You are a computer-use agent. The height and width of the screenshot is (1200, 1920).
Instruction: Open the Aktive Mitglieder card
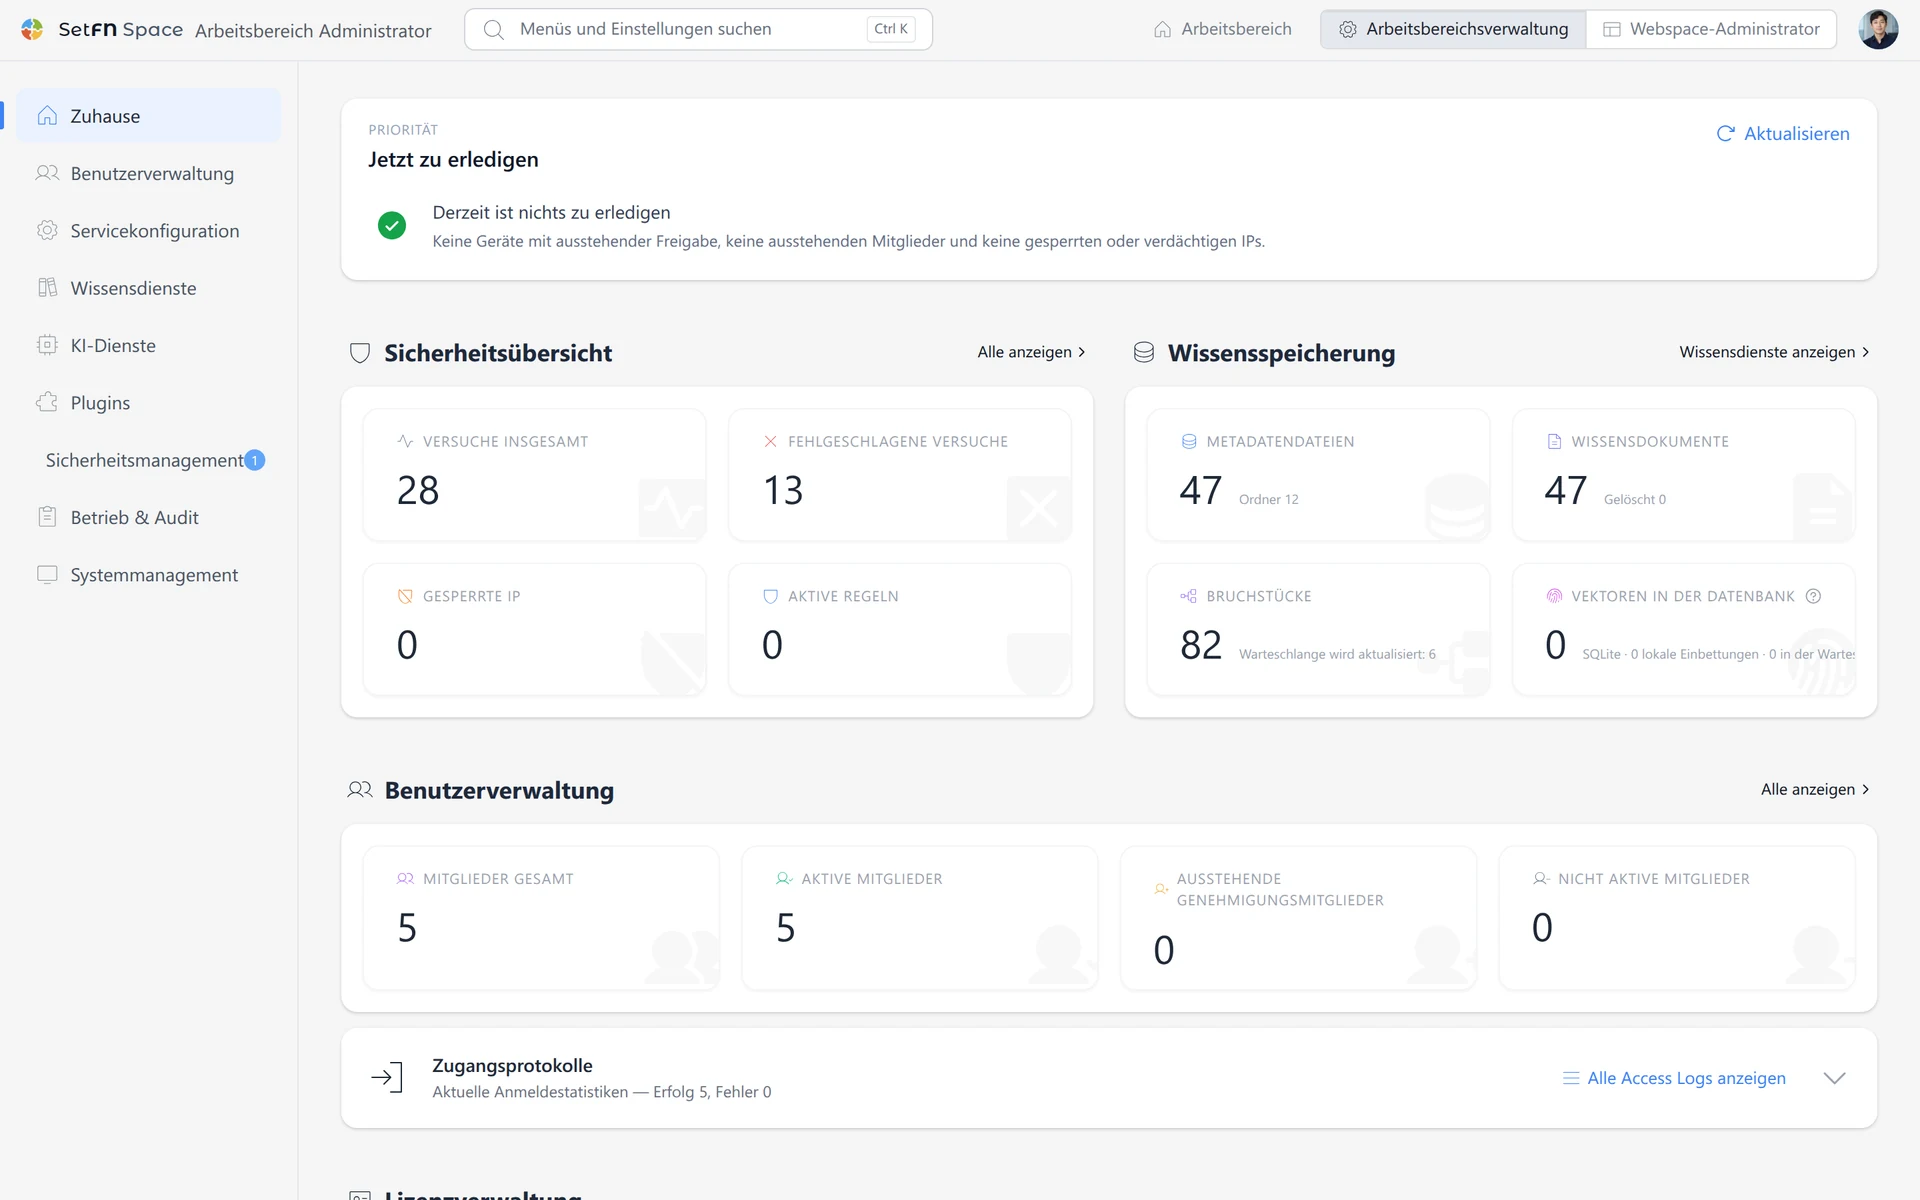pos(920,918)
